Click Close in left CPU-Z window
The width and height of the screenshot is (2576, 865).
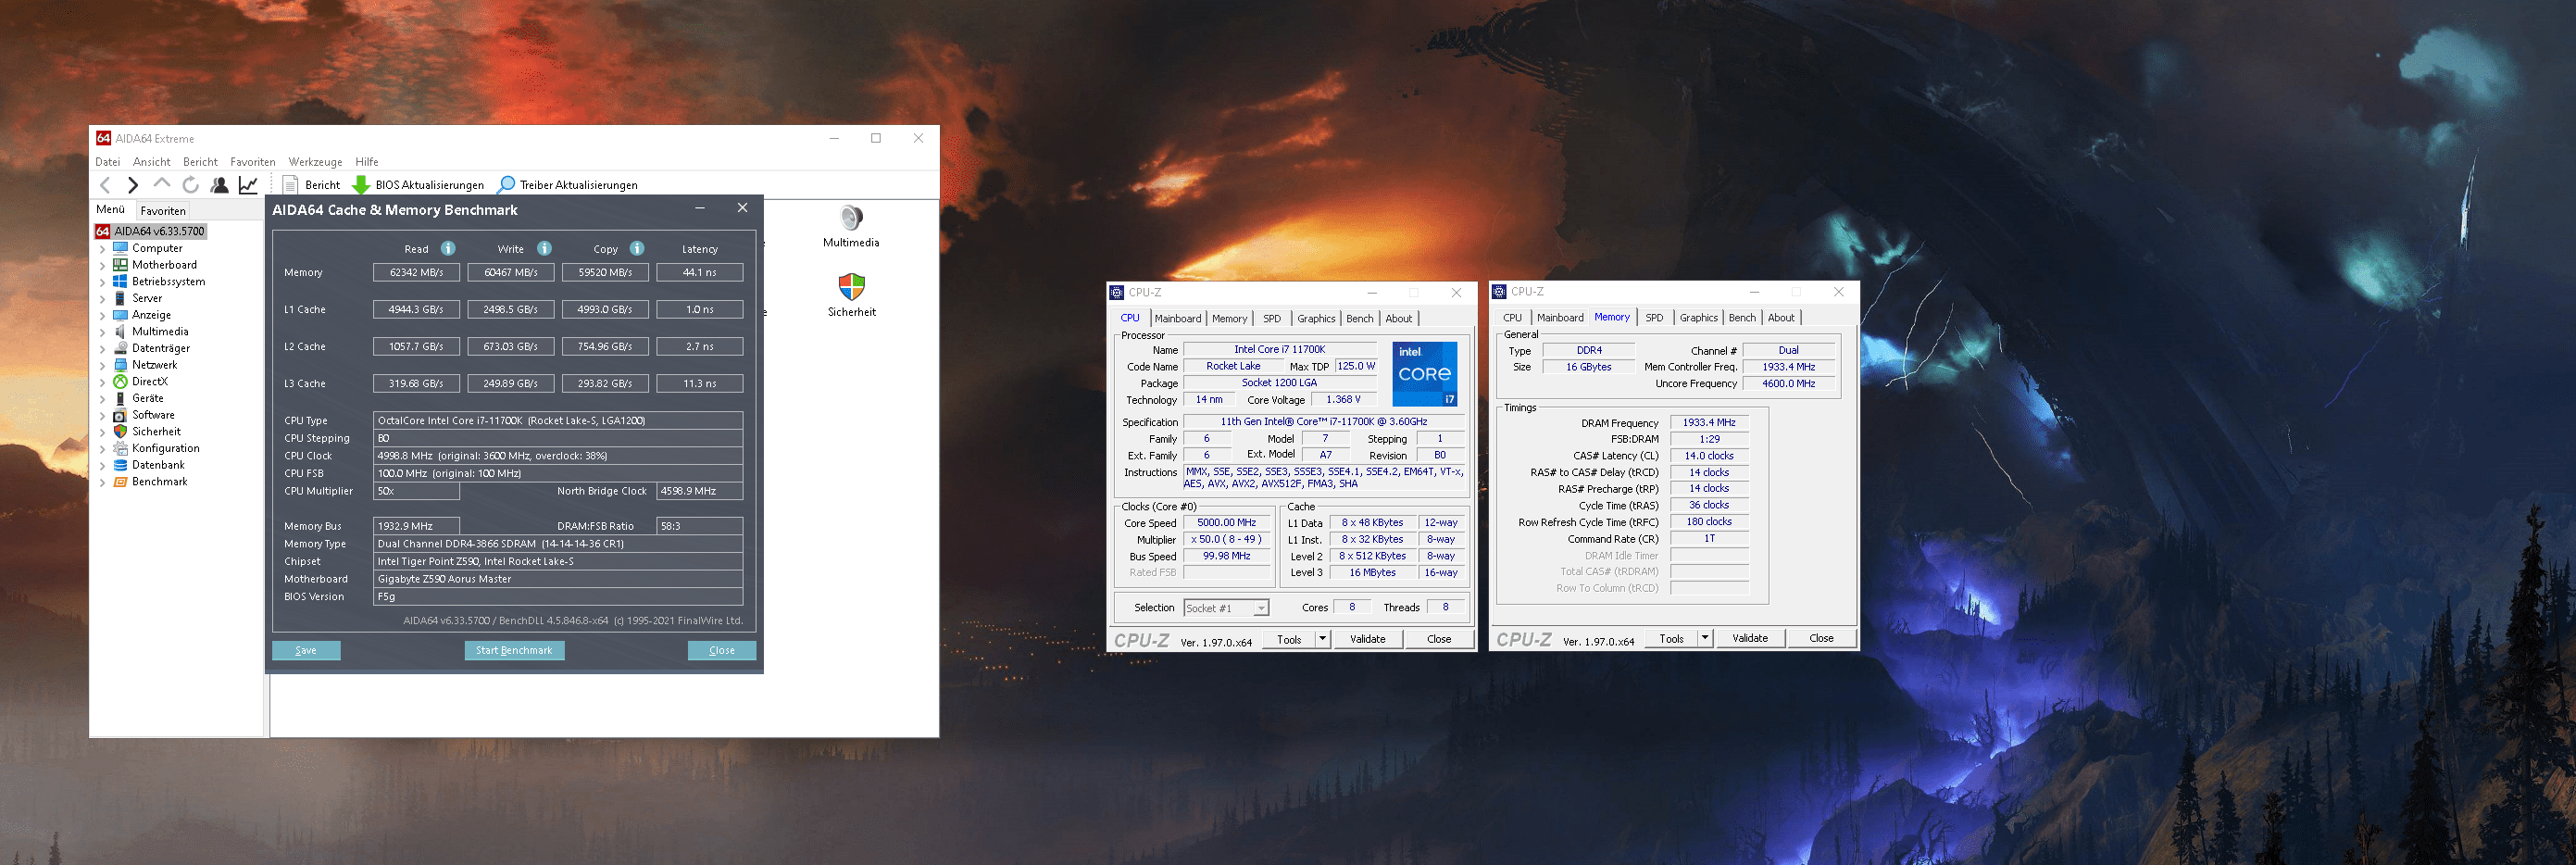pyautogui.click(x=1439, y=639)
